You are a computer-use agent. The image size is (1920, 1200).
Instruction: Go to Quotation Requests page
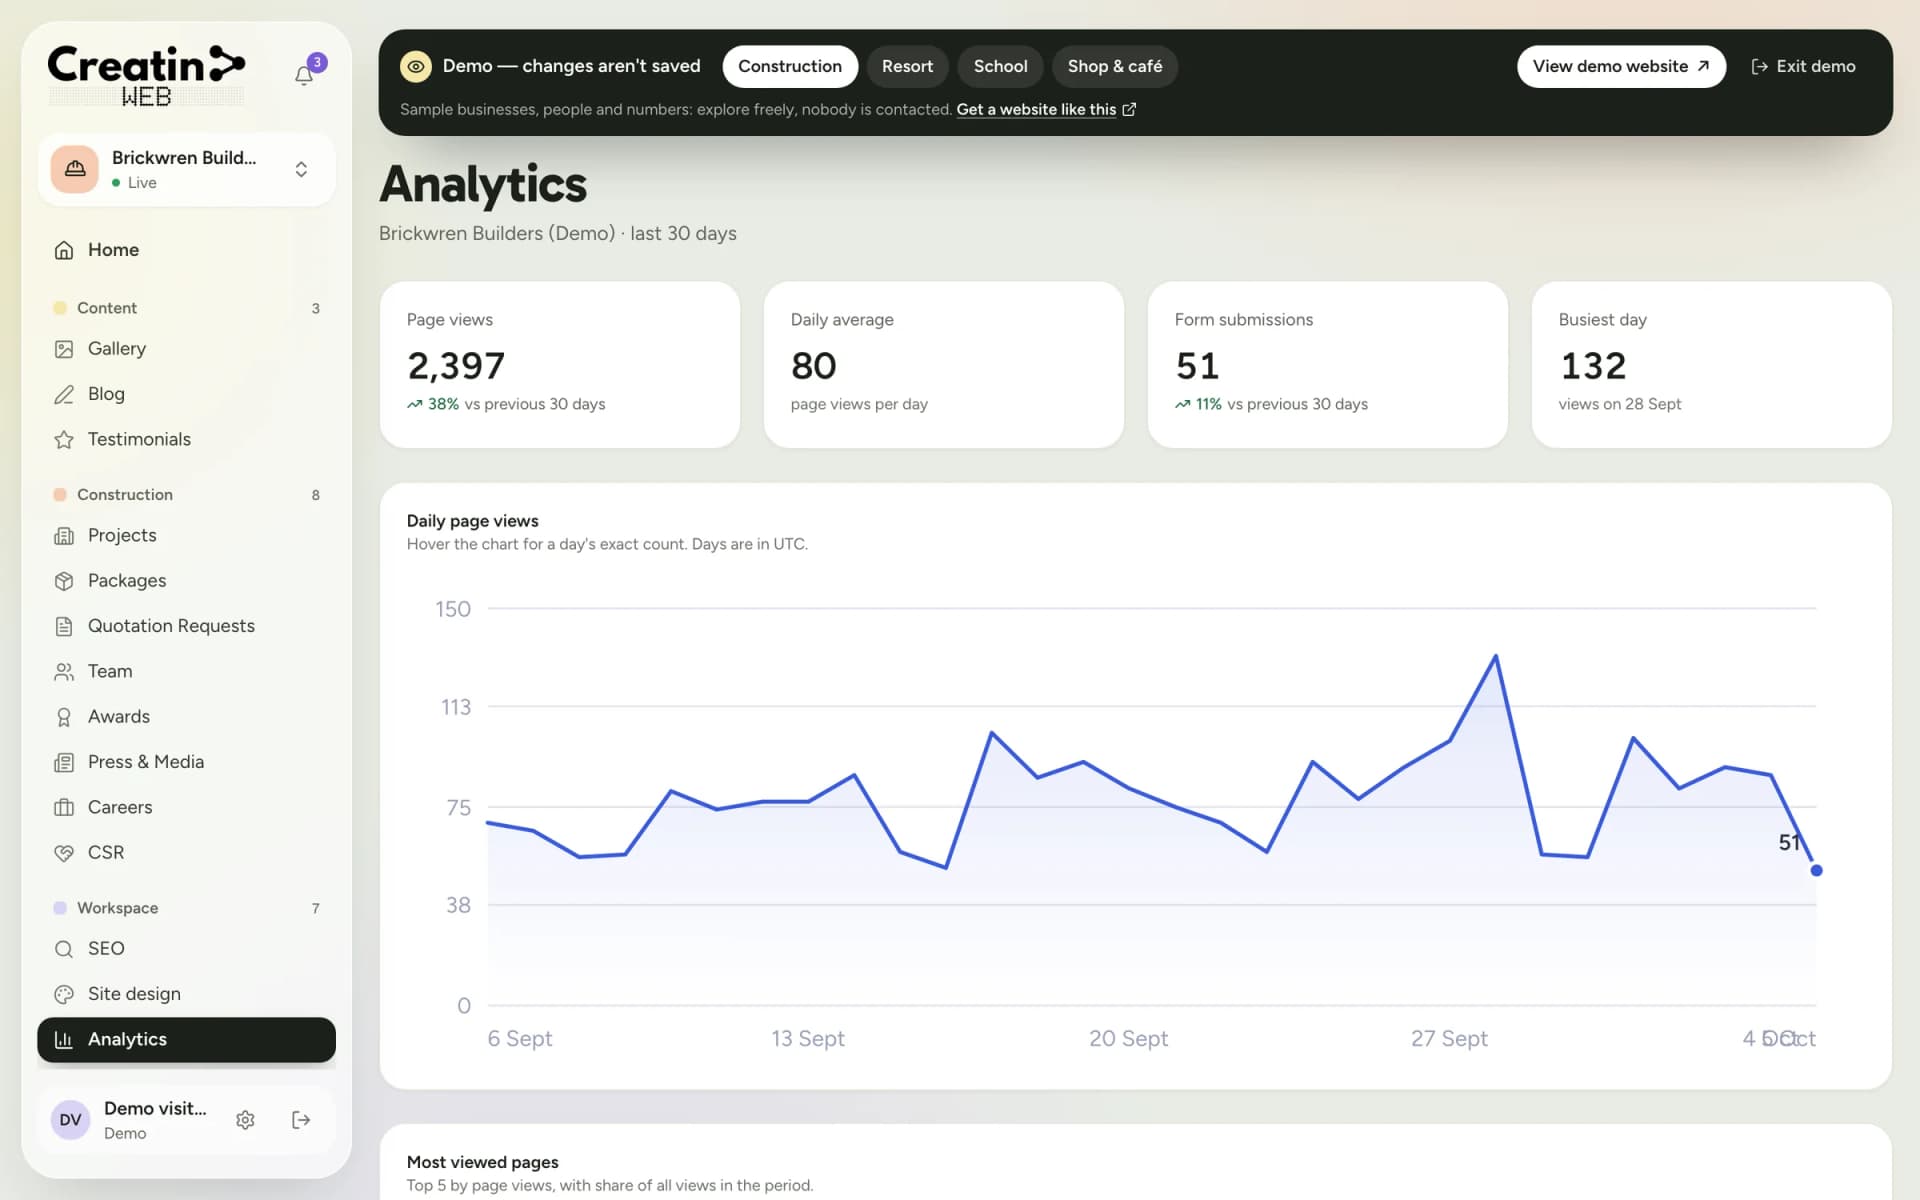click(186, 626)
